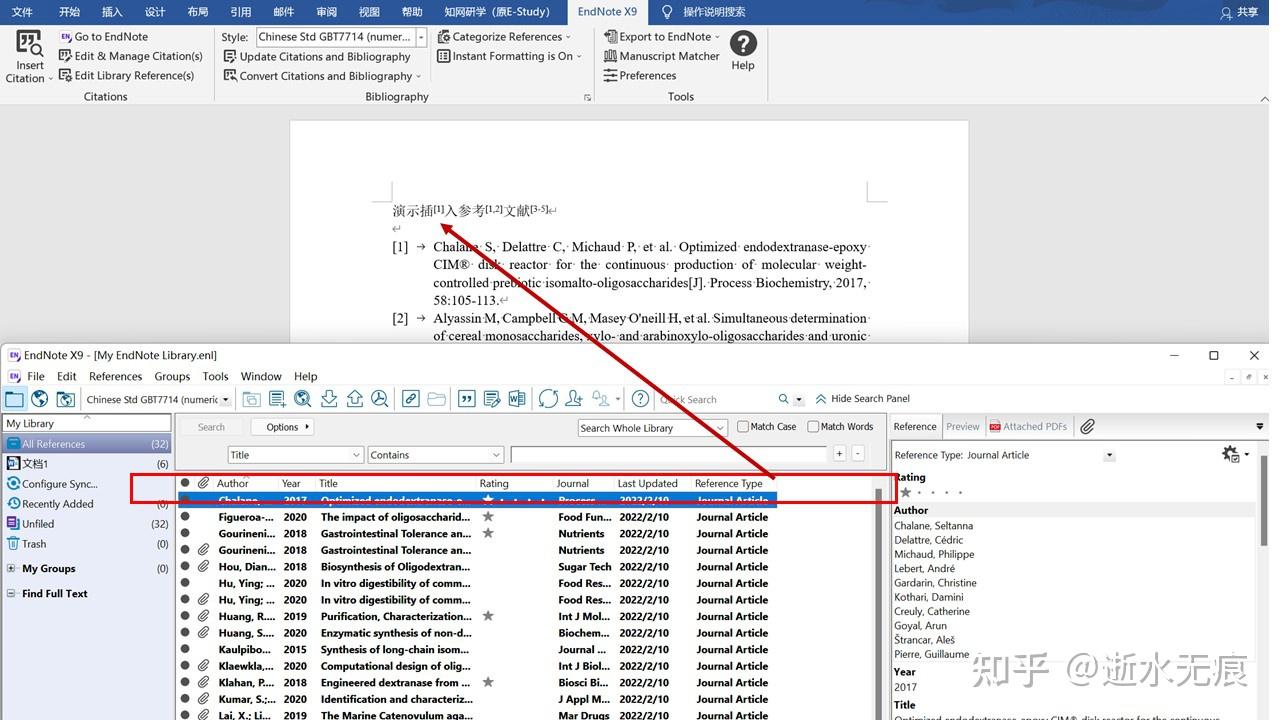Open the gear field-options dropdown in reference panel
Screen dimensions: 1280x720
[1236, 454]
